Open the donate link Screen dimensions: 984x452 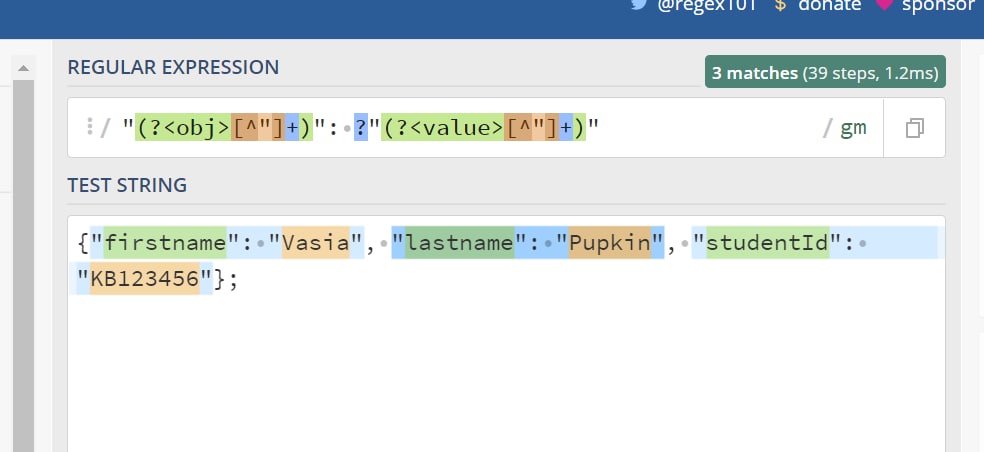pos(830,6)
